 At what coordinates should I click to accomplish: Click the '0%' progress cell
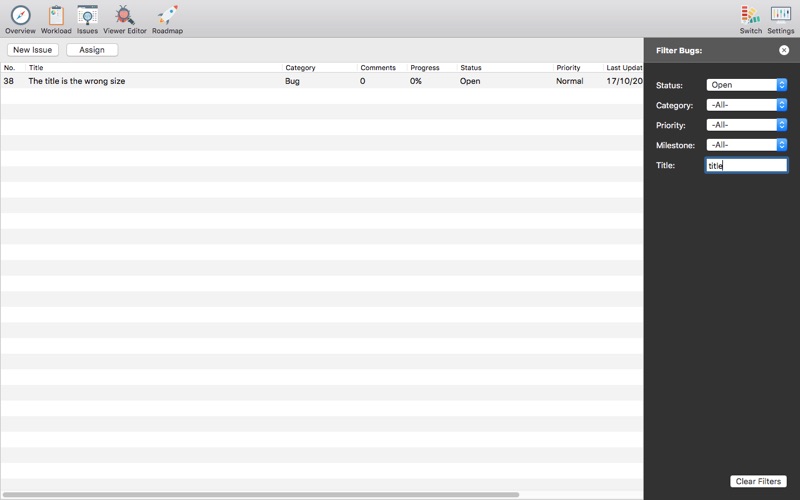tap(416, 81)
